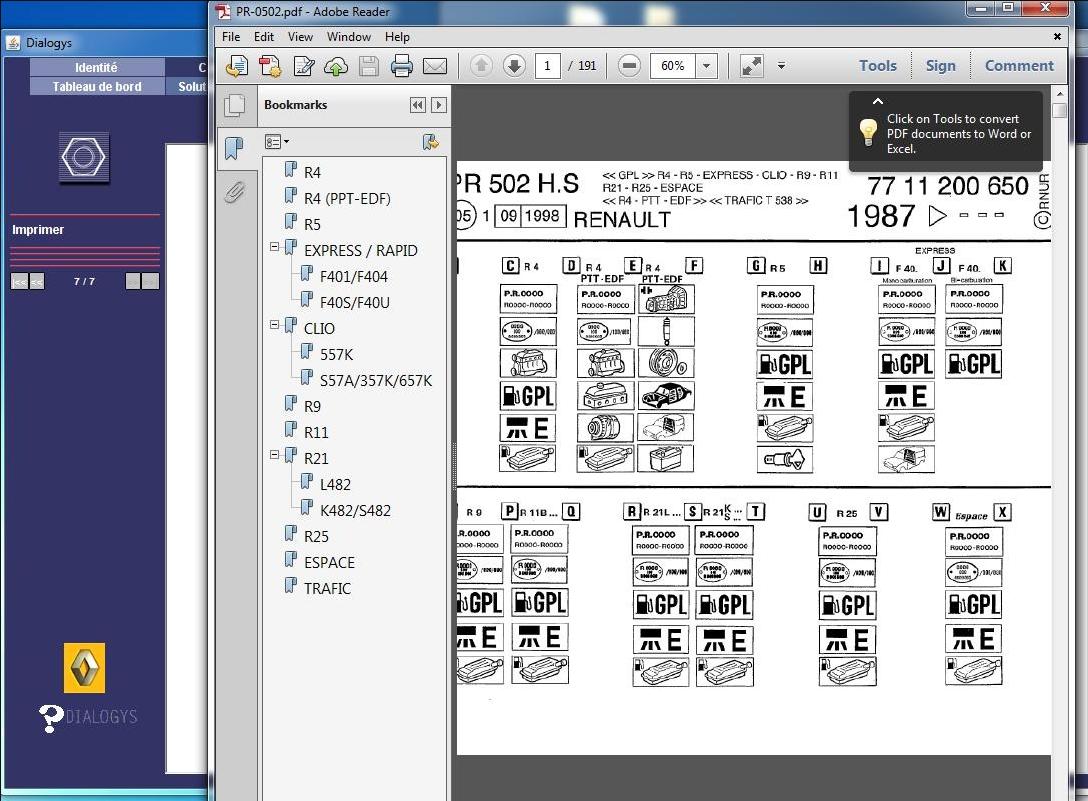Click Tableau de bord tab in Dialogys
This screenshot has height=801, width=1088.
click(96, 87)
